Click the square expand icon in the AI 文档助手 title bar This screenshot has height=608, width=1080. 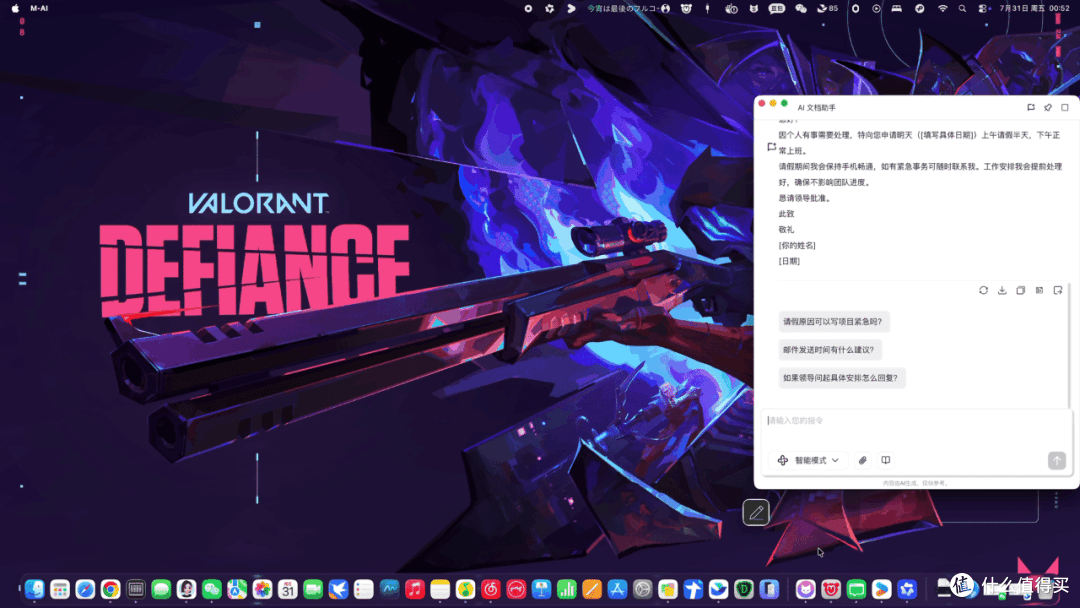tap(1065, 107)
